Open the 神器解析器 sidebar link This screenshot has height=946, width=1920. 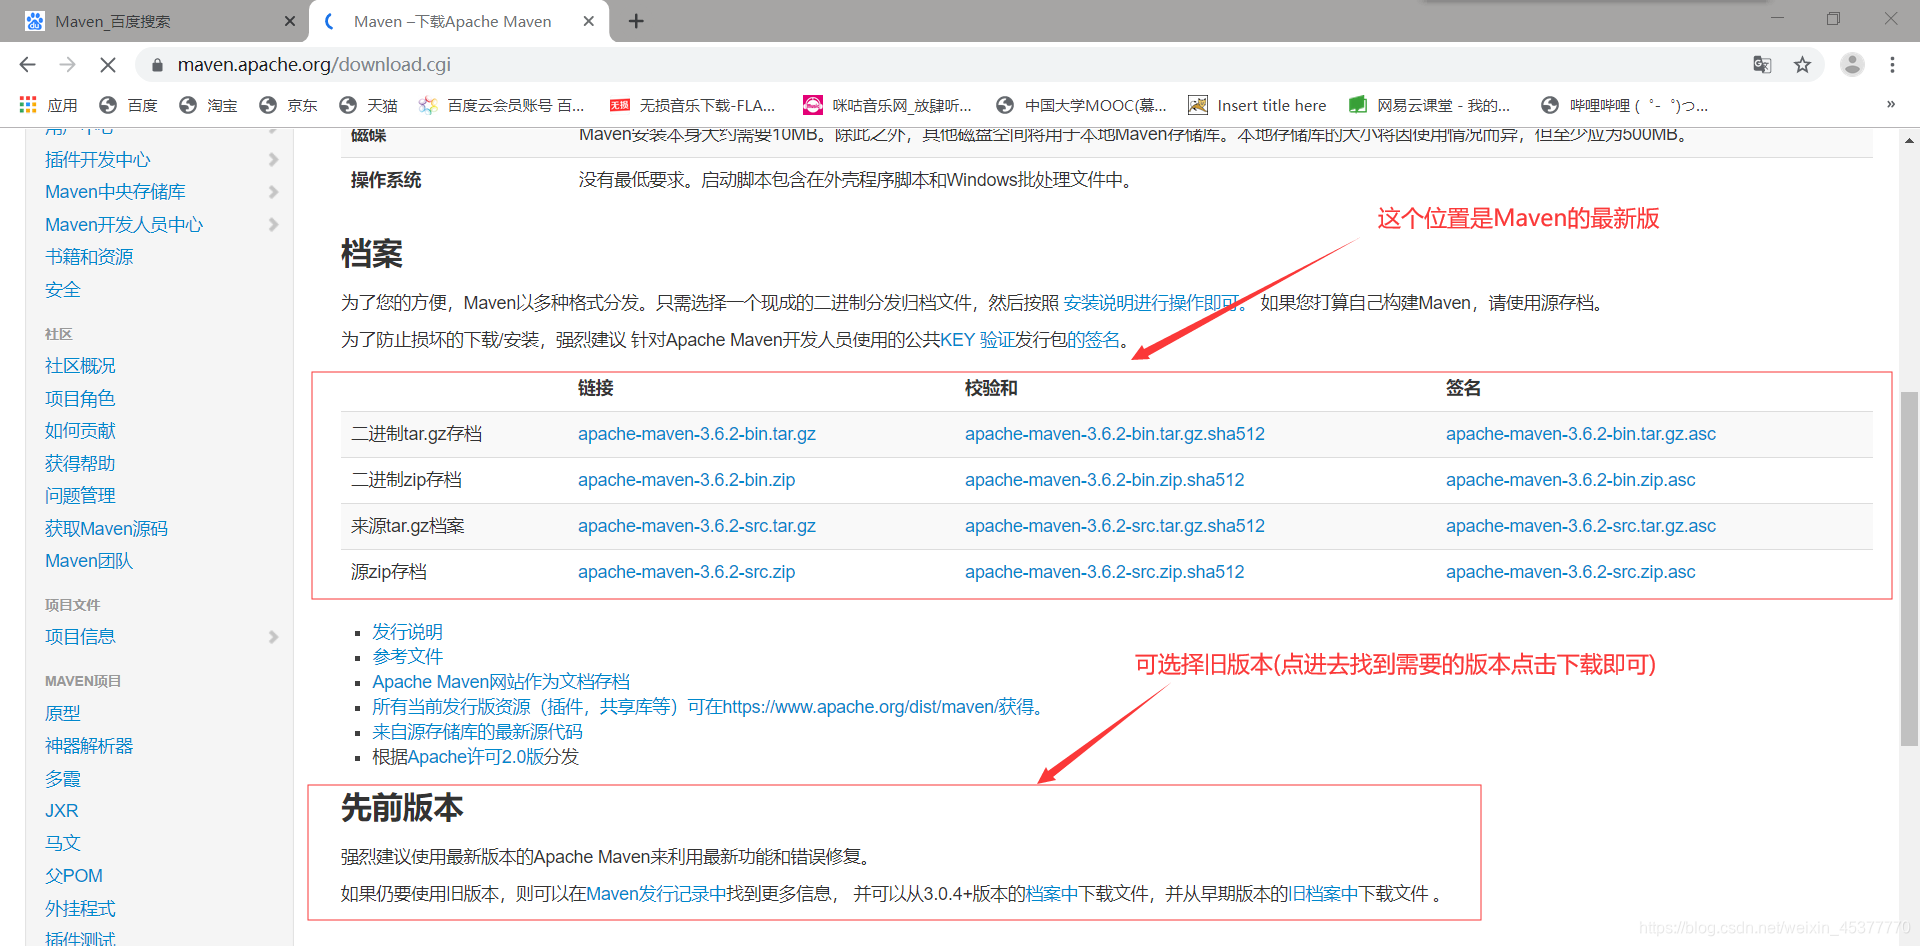coord(89,746)
